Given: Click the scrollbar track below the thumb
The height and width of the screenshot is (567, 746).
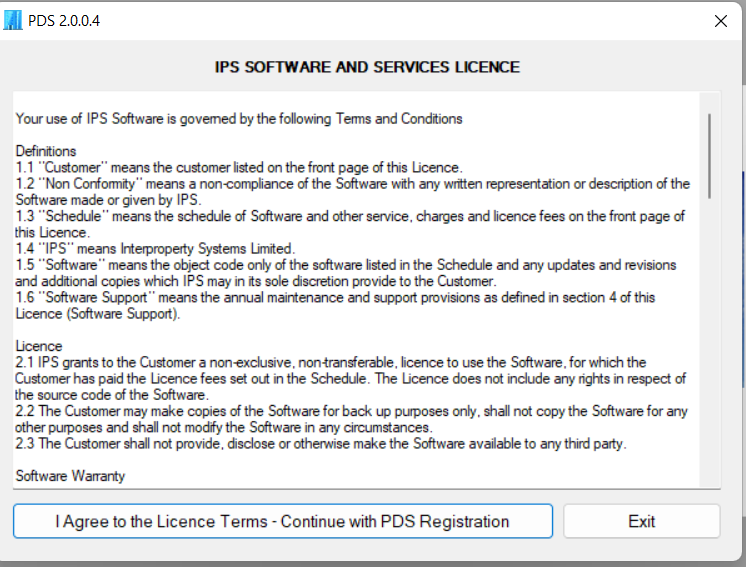Looking at the screenshot, I should click(x=710, y=350).
